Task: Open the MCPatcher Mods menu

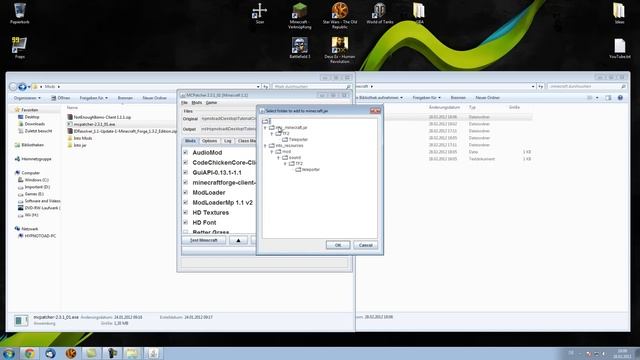Action: [197, 103]
